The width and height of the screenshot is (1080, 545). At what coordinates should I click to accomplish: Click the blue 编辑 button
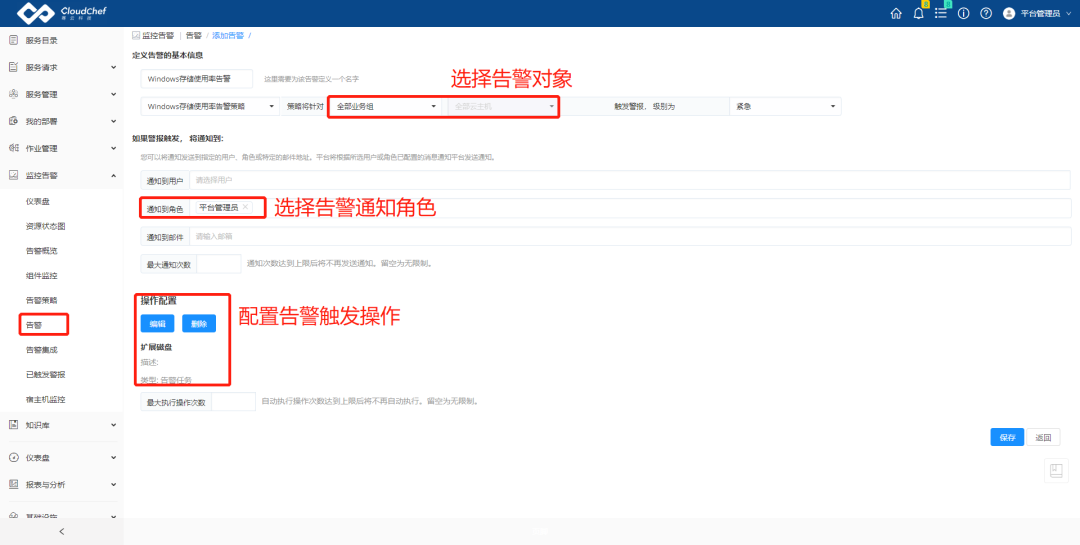pyautogui.click(x=158, y=324)
